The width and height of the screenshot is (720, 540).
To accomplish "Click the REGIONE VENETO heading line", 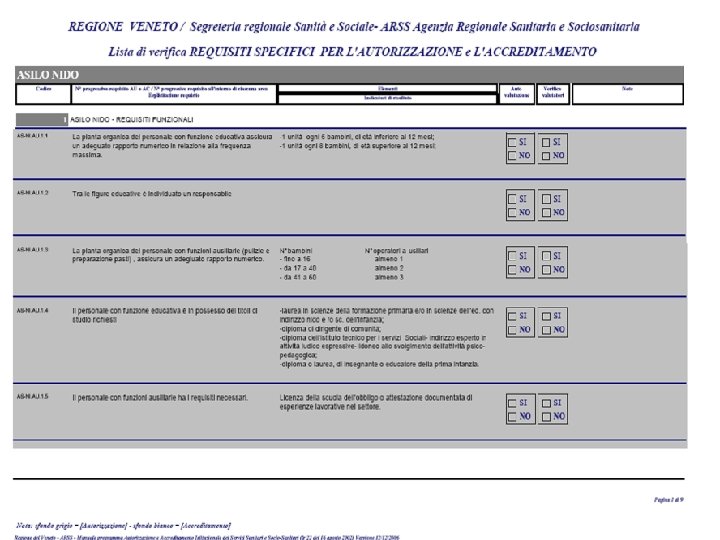I will pos(354,27).
